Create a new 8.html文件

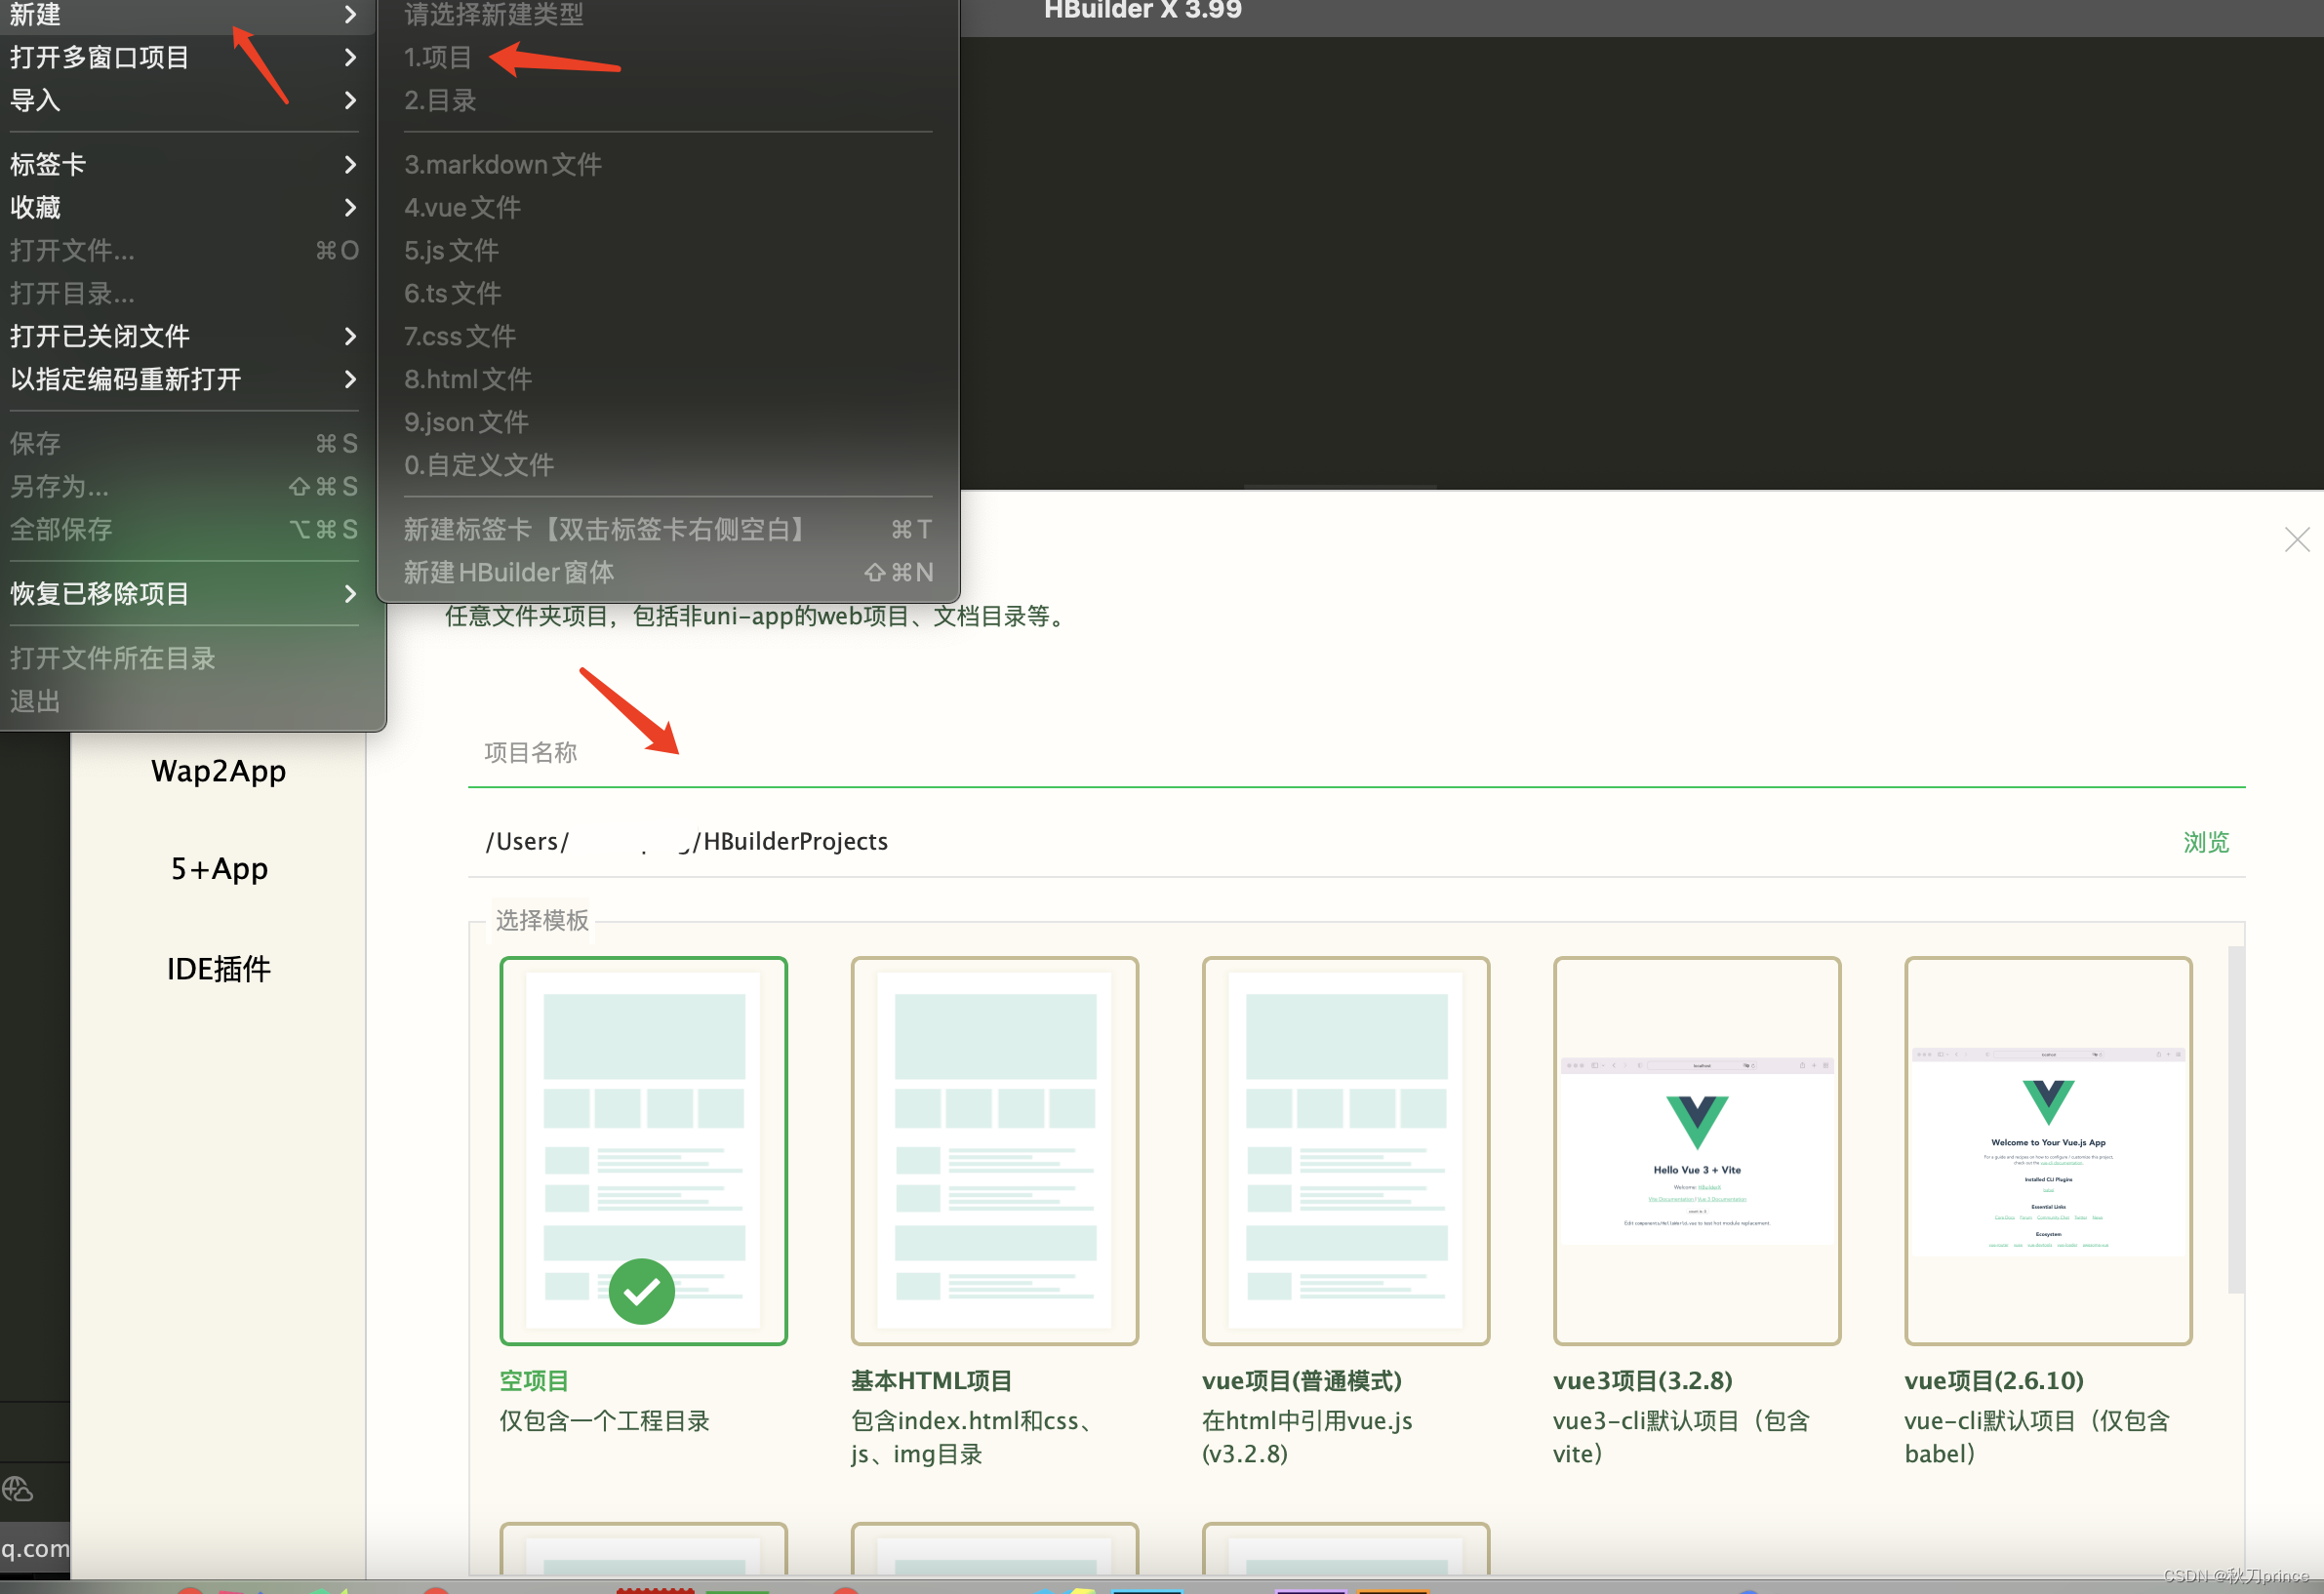[x=667, y=379]
